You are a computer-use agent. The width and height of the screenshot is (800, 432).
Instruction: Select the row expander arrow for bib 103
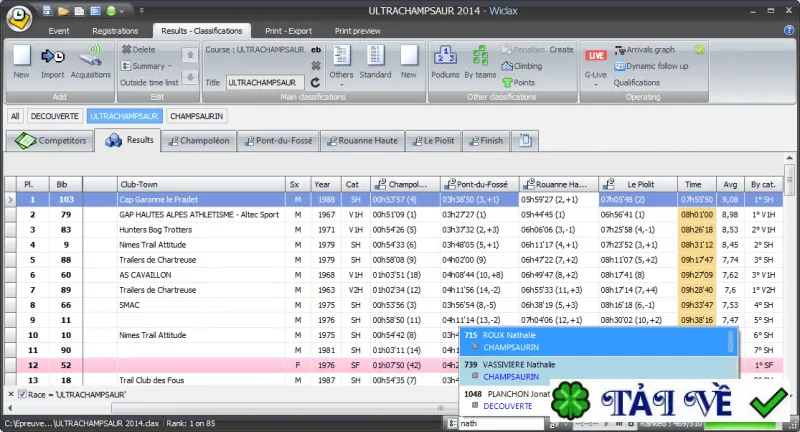pos(10,199)
